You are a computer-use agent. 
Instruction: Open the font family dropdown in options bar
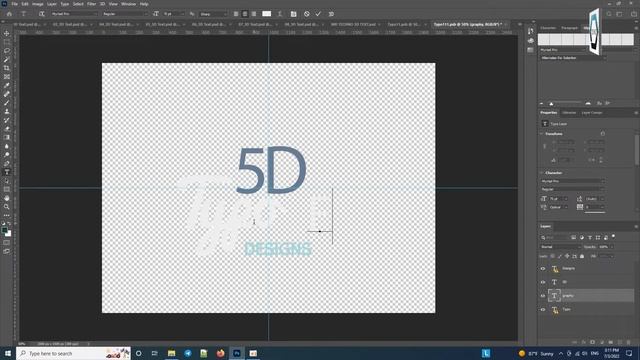[74, 14]
